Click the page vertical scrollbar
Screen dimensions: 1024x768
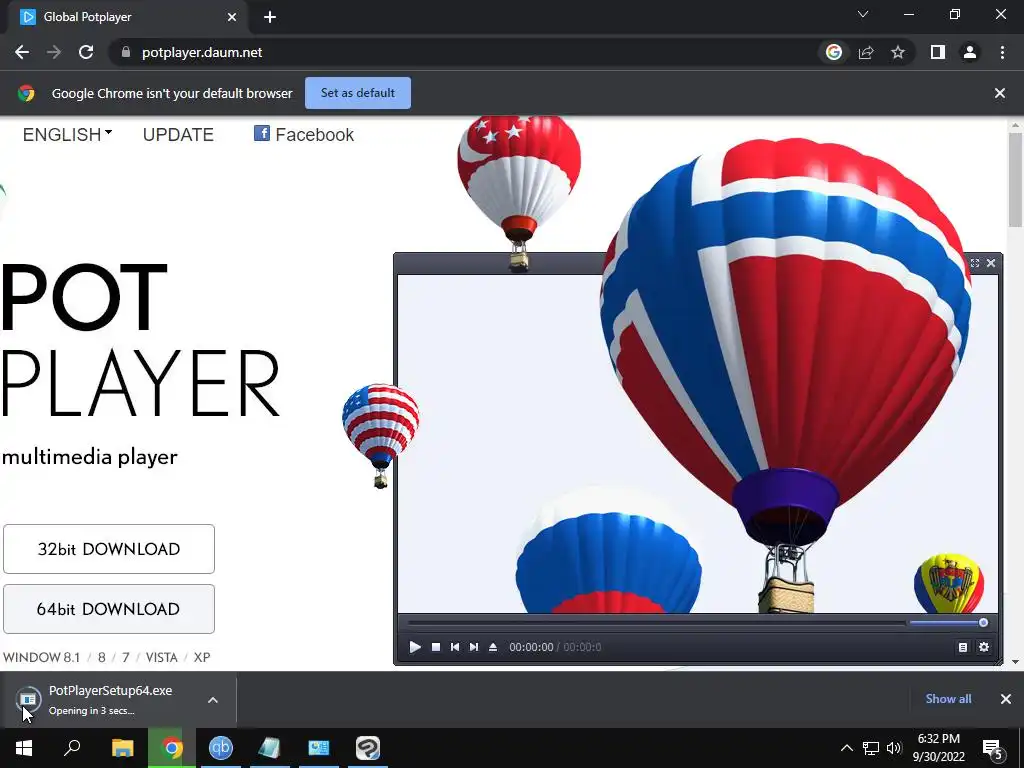(x=1016, y=180)
